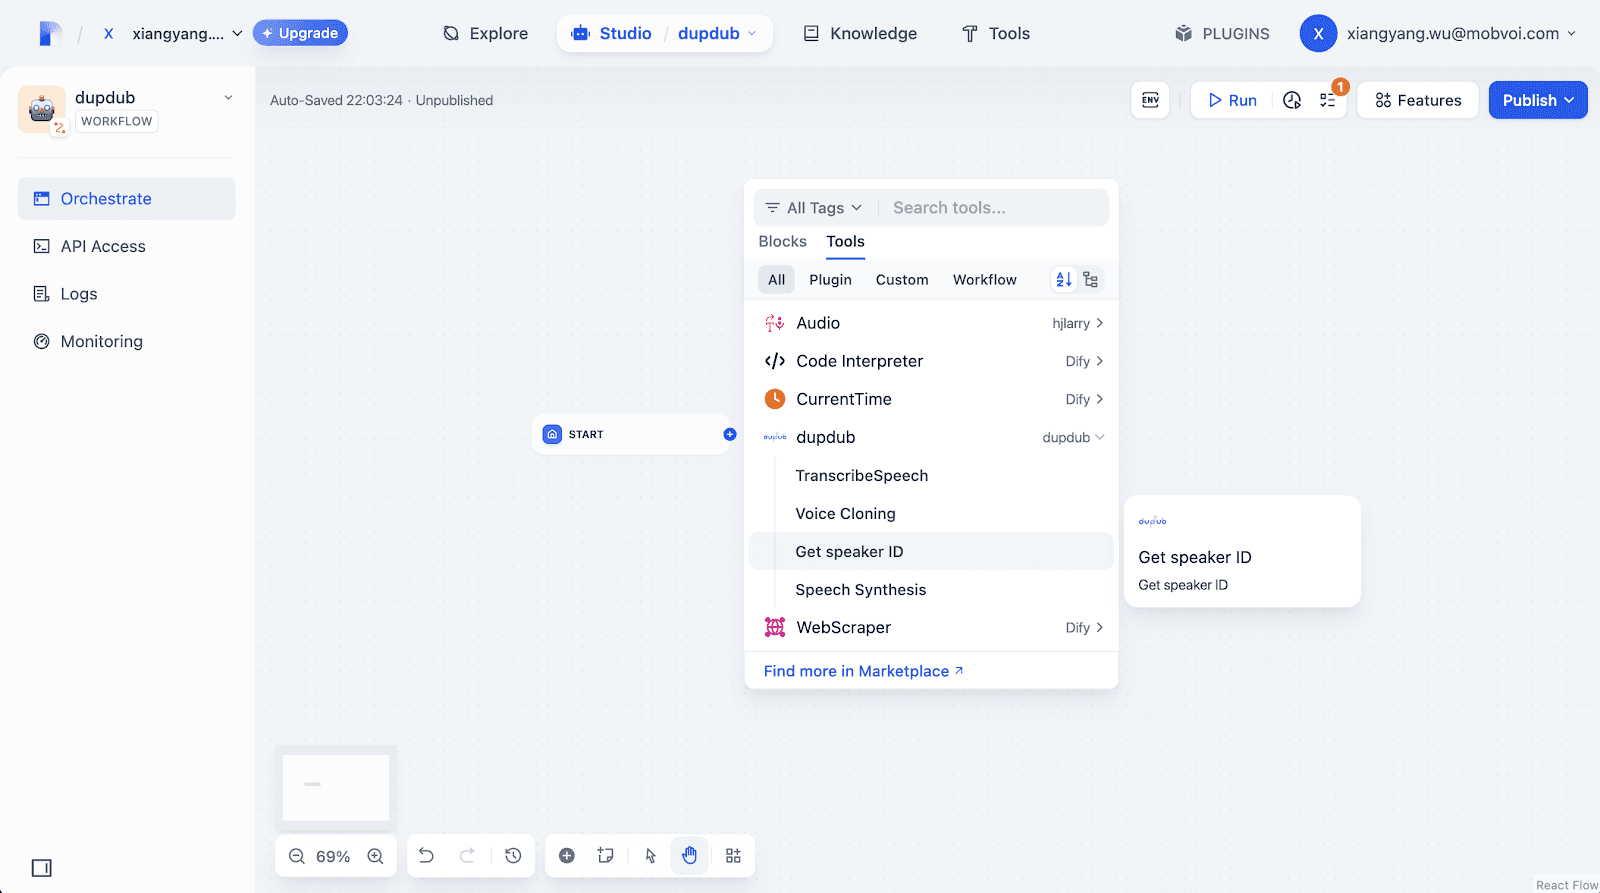Click the zoom in magnifier icon

click(375, 856)
